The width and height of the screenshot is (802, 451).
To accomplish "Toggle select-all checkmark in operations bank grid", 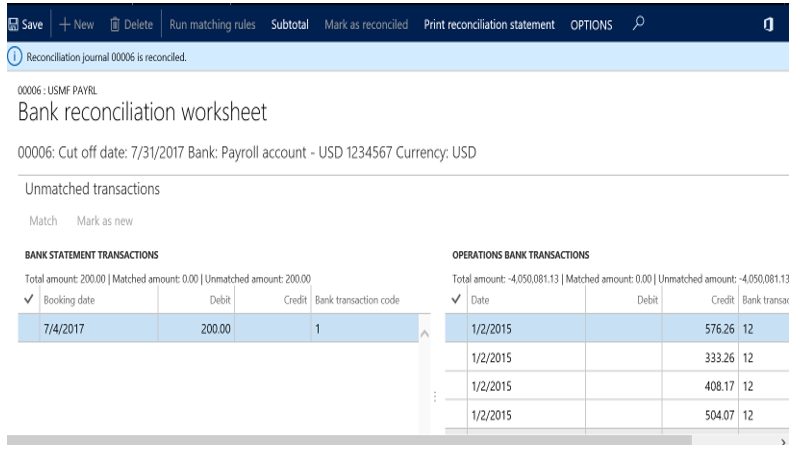I will pos(458,300).
